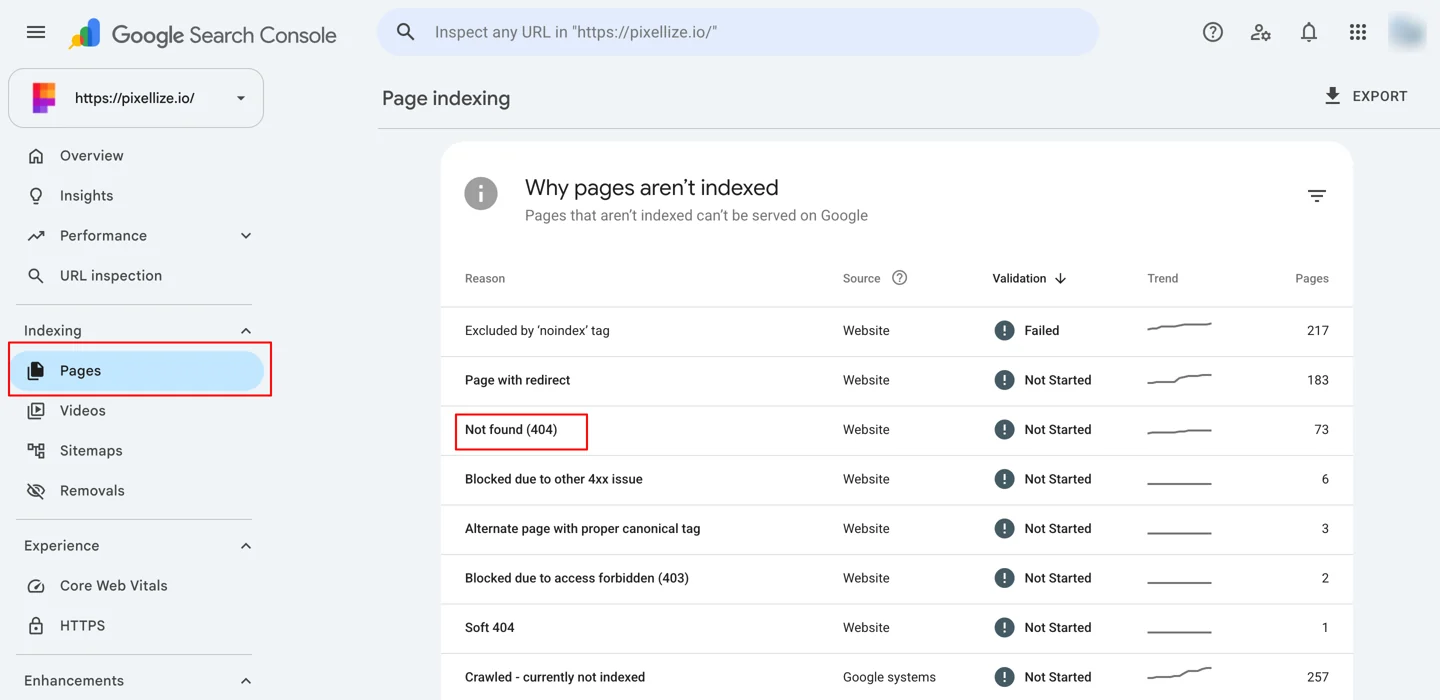The image size is (1440, 700).
Task: Click the trend sparkline for Page with redirect
Action: pos(1179,379)
